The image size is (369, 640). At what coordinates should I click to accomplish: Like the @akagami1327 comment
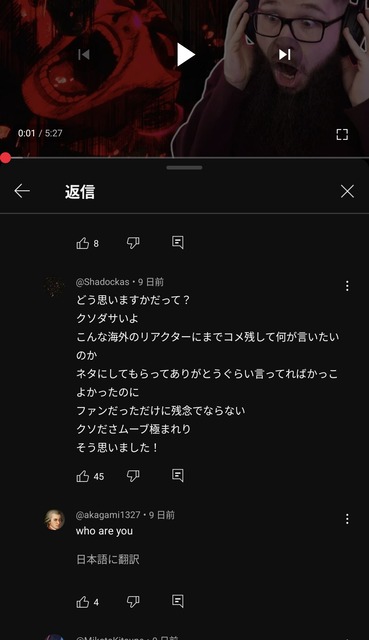(x=83, y=602)
